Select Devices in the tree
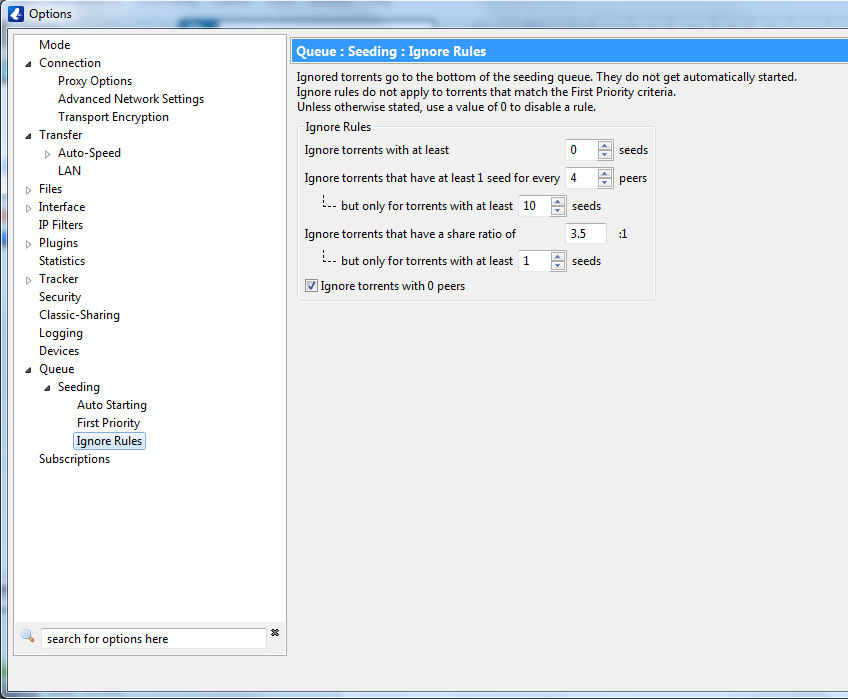The image size is (848, 699). click(59, 351)
